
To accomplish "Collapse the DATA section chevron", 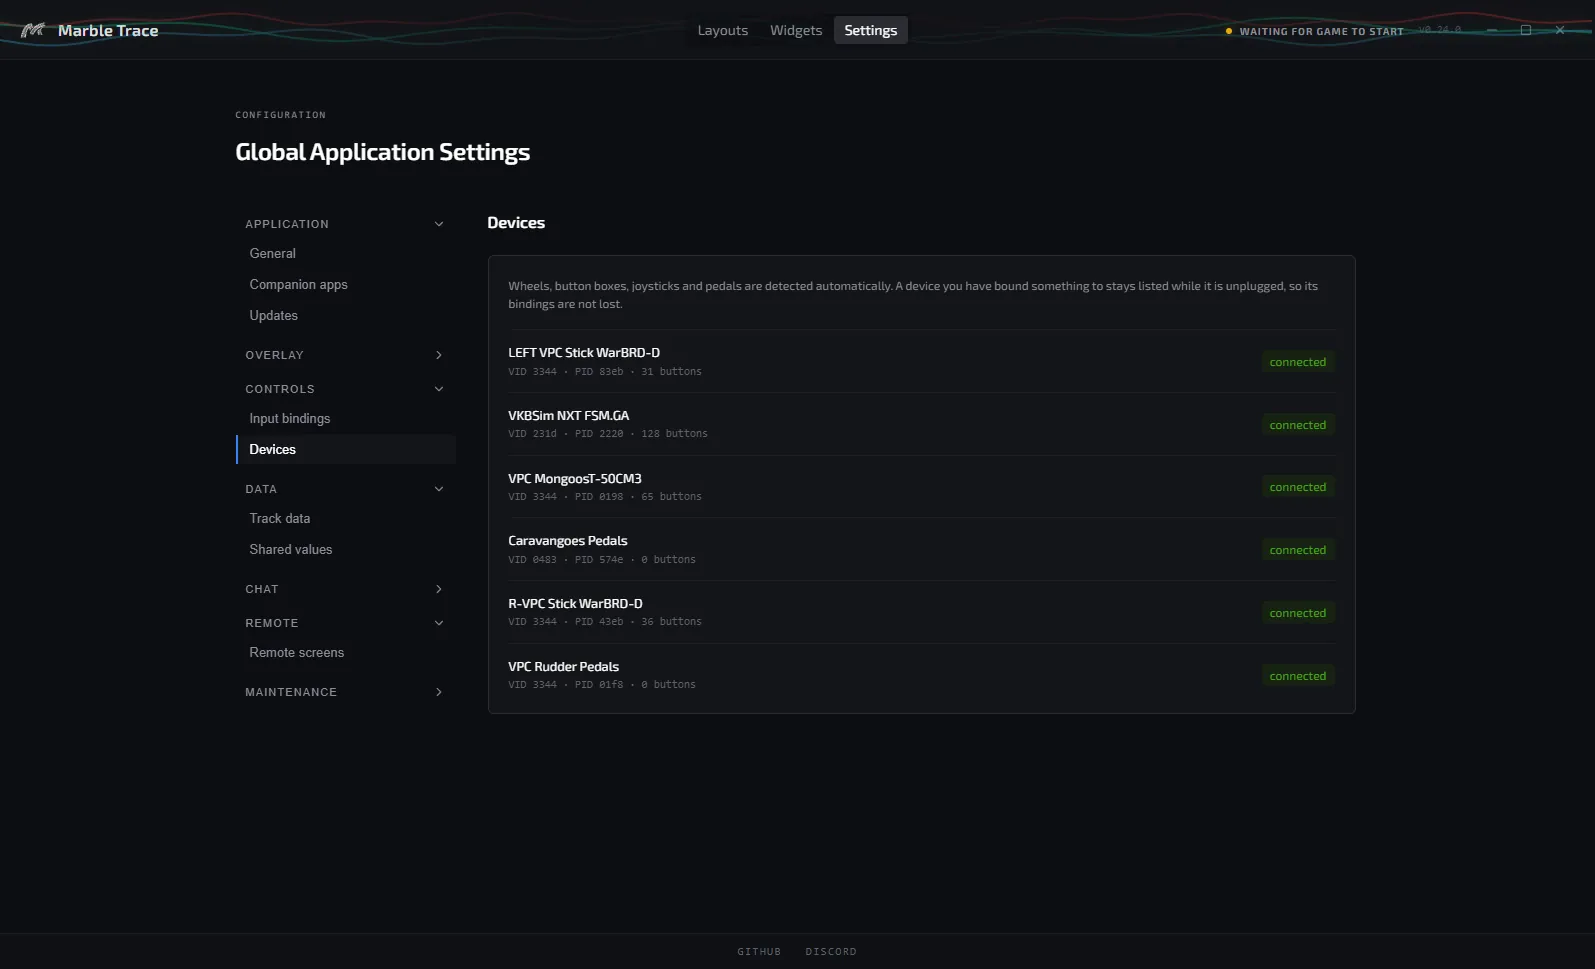I will pyautogui.click(x=439, y=489).
